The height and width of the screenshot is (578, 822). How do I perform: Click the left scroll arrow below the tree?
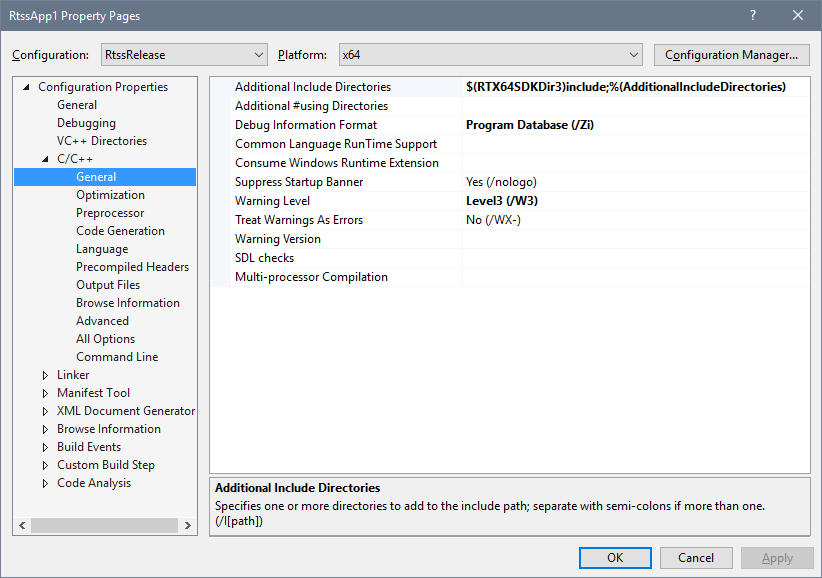[x=22, y=524]
